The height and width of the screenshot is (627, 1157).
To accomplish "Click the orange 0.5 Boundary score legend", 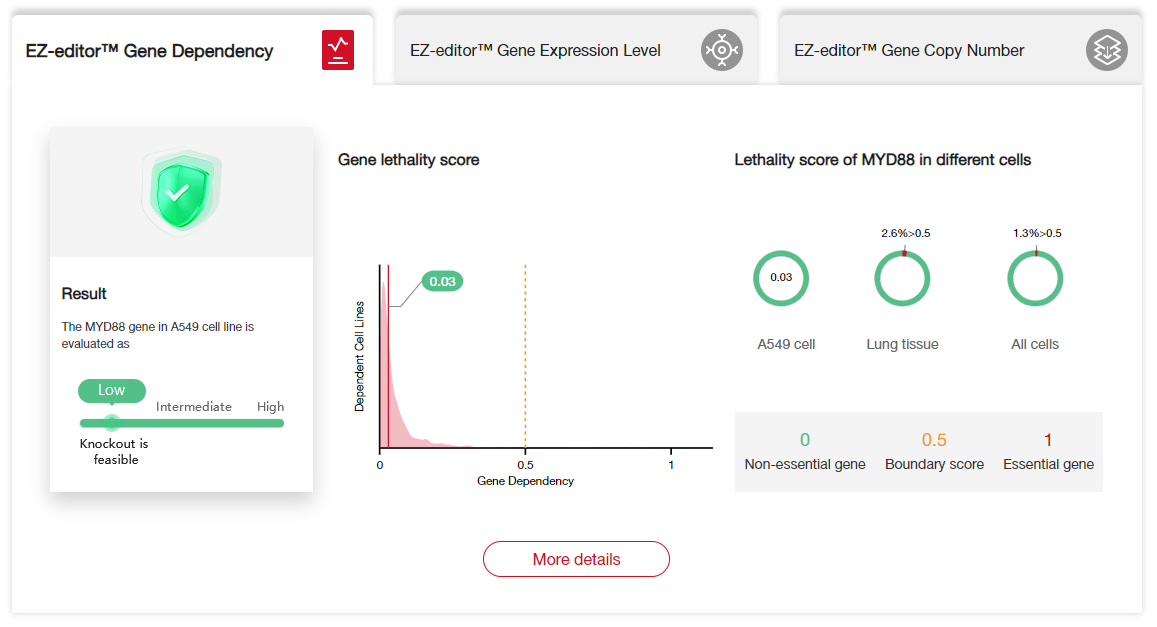I will [x=934, y=441].
